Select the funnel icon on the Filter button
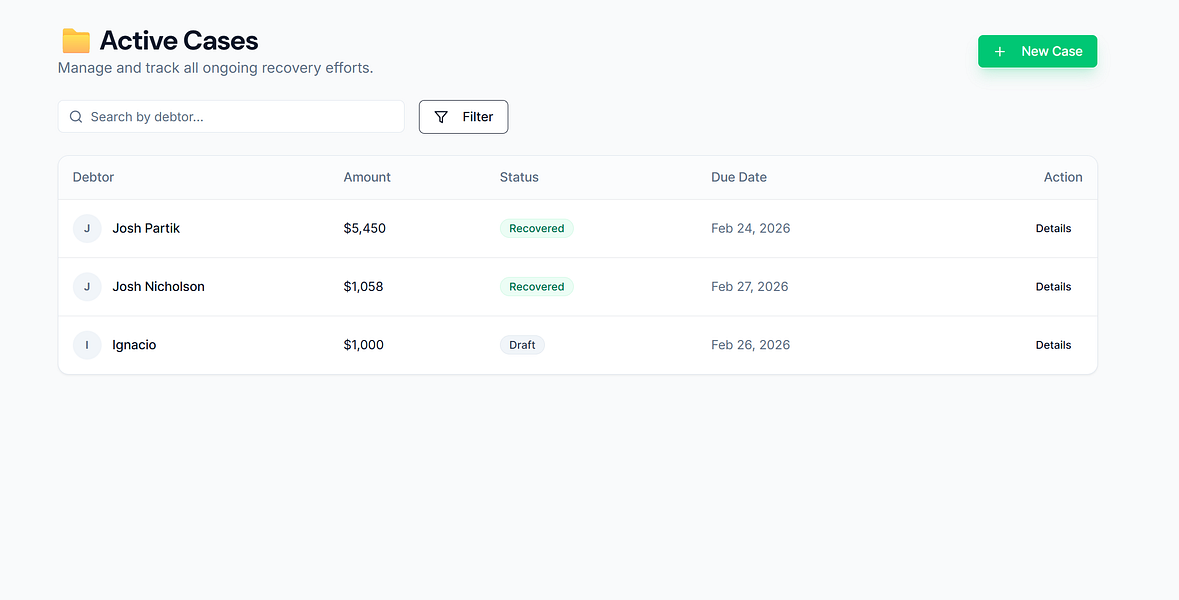 441,117
